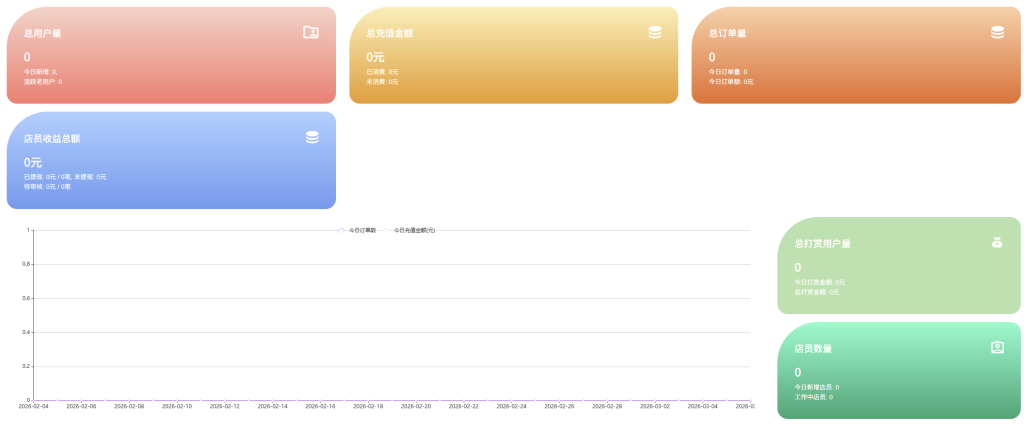
Task: Click the money bag icon on 总打赏用户量 card
Action: tap(997, 242)
